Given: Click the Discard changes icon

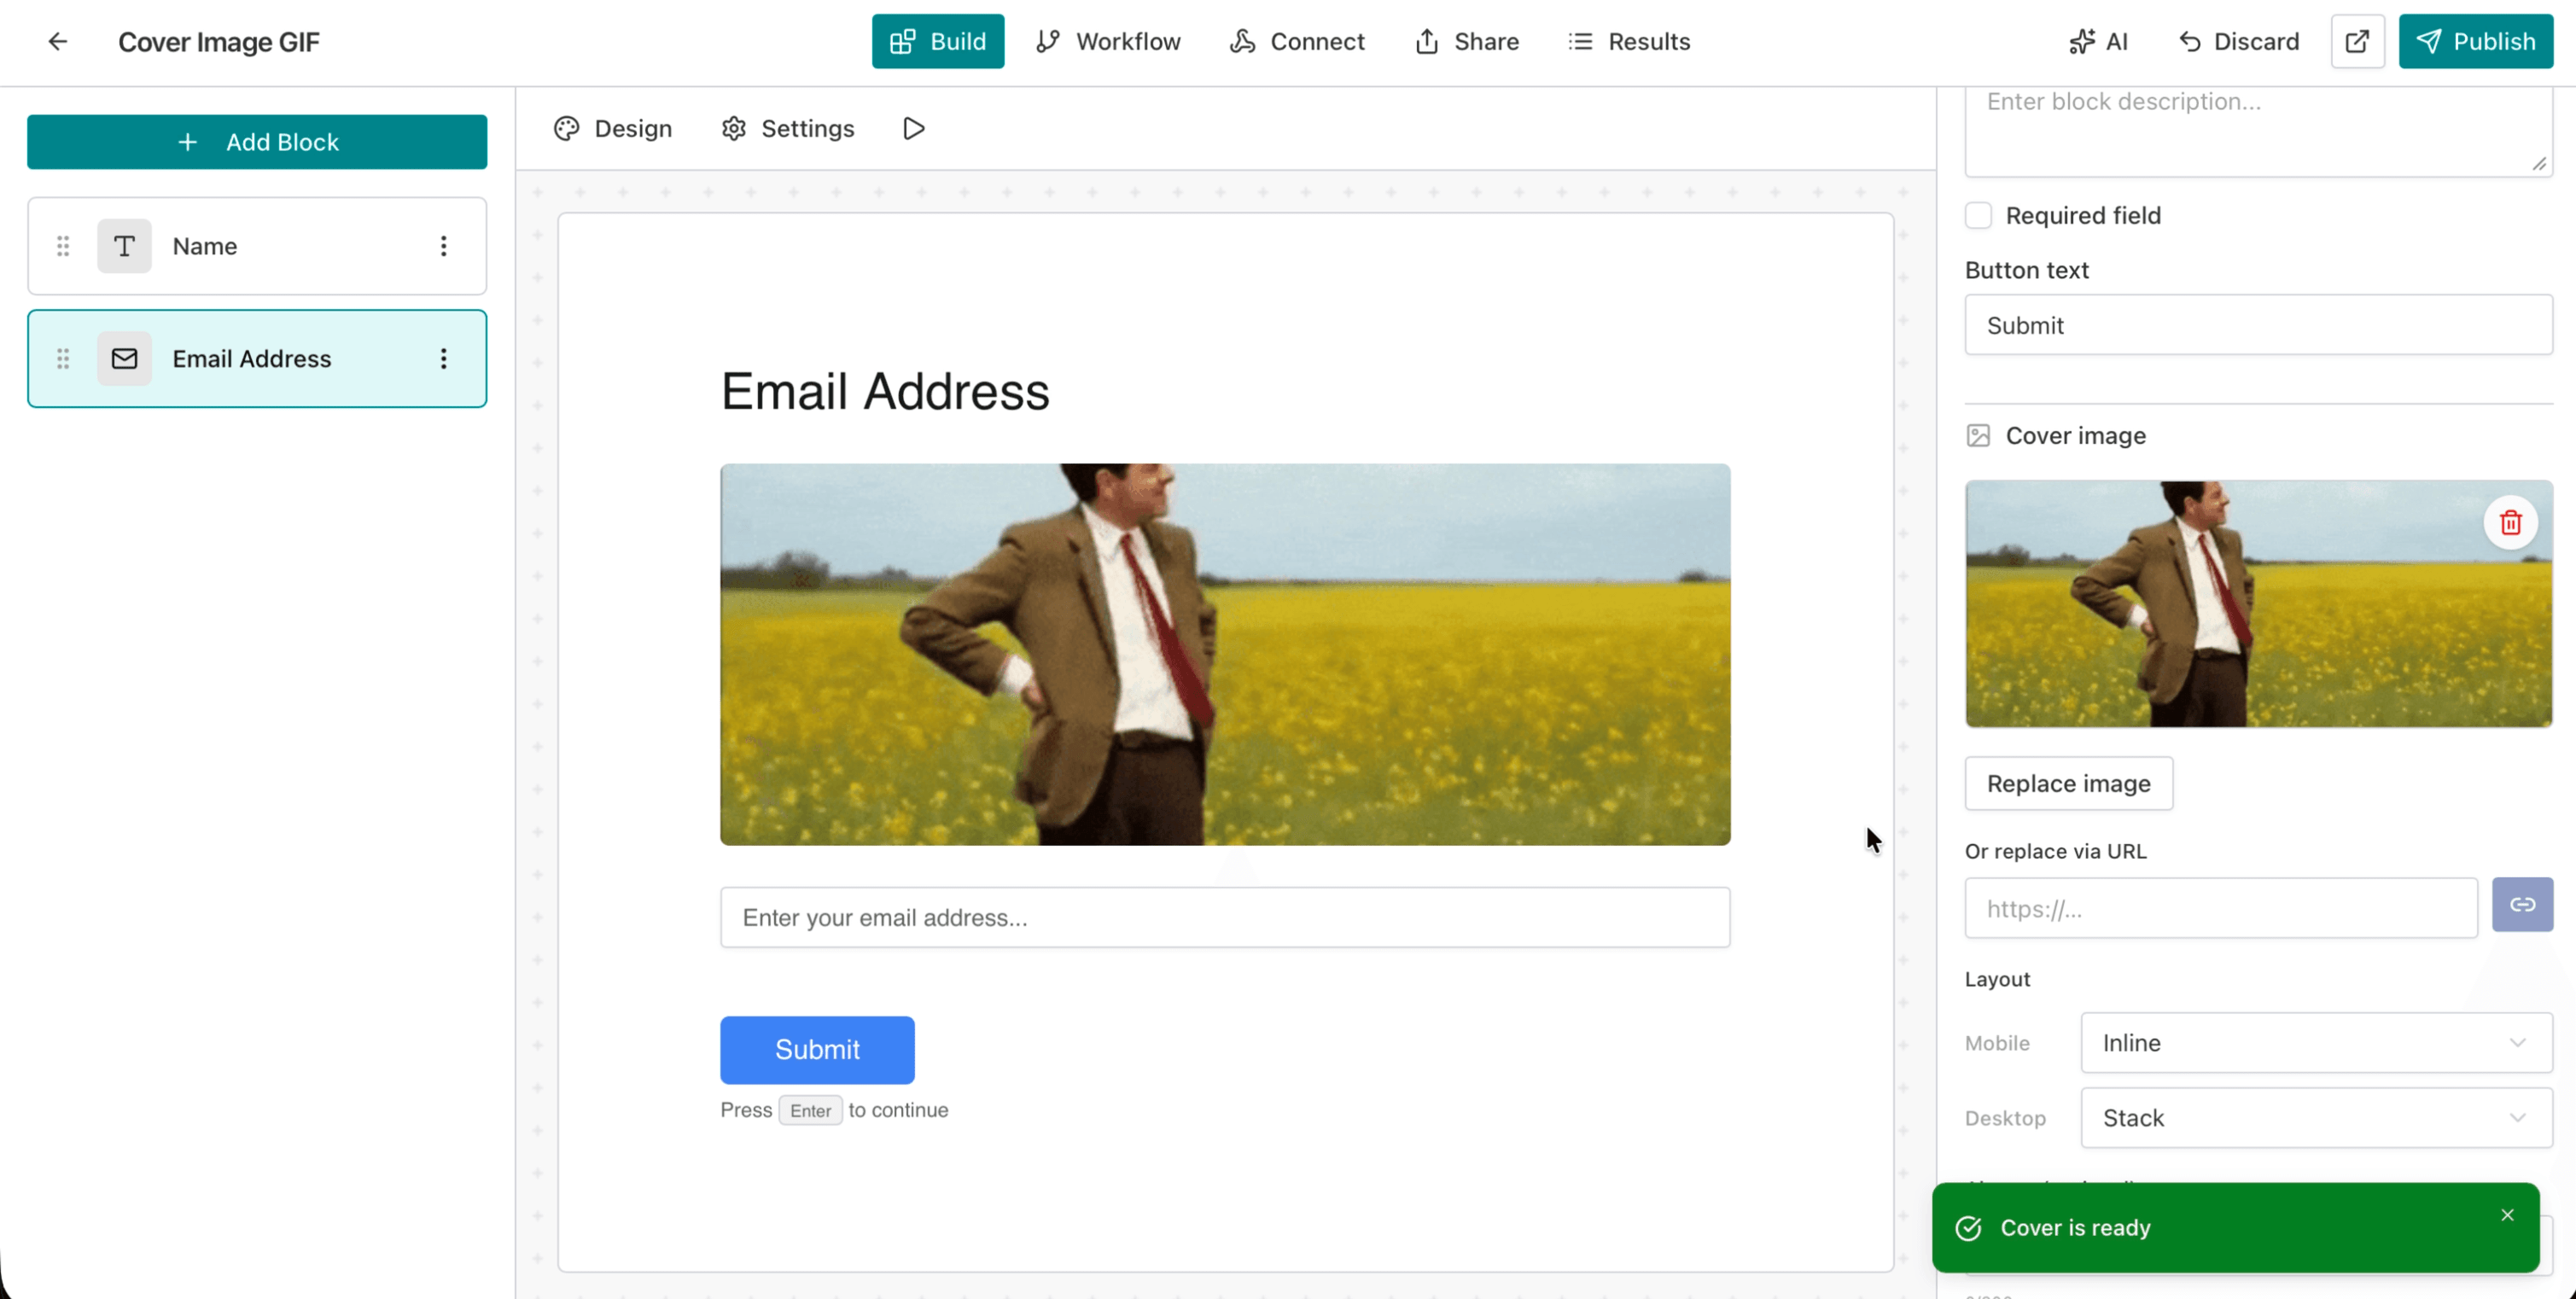Looking at the screenshot, I should pyautogui.click(x=2192, y=41).
